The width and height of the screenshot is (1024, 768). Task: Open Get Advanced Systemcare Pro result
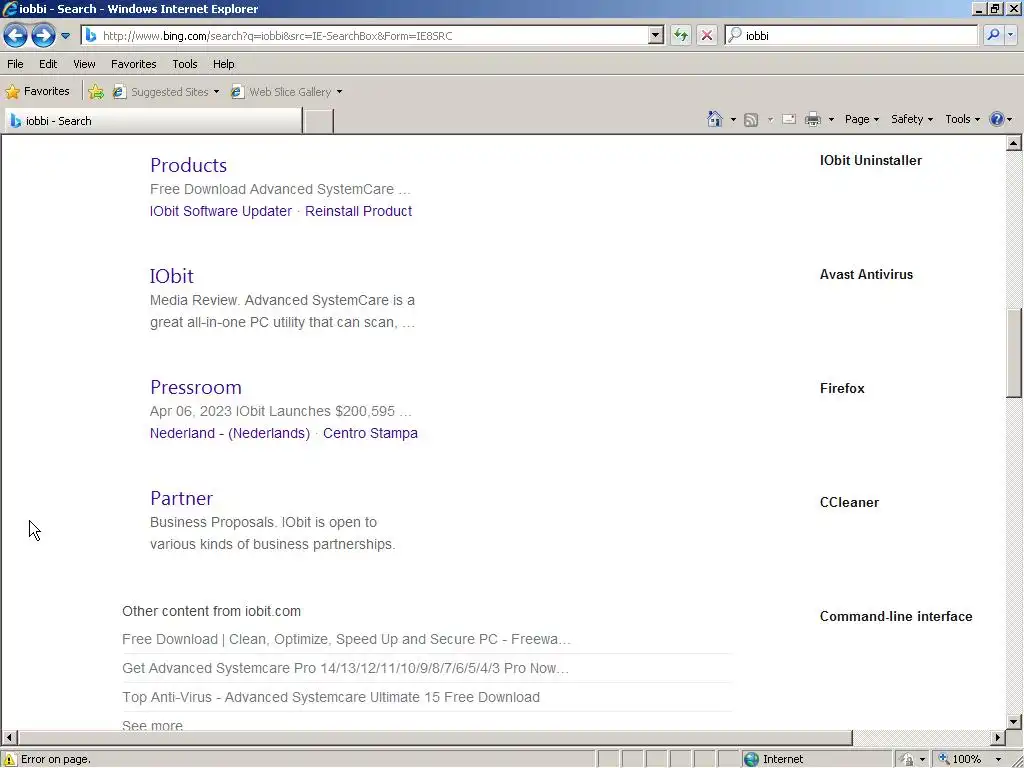[345, 668]
